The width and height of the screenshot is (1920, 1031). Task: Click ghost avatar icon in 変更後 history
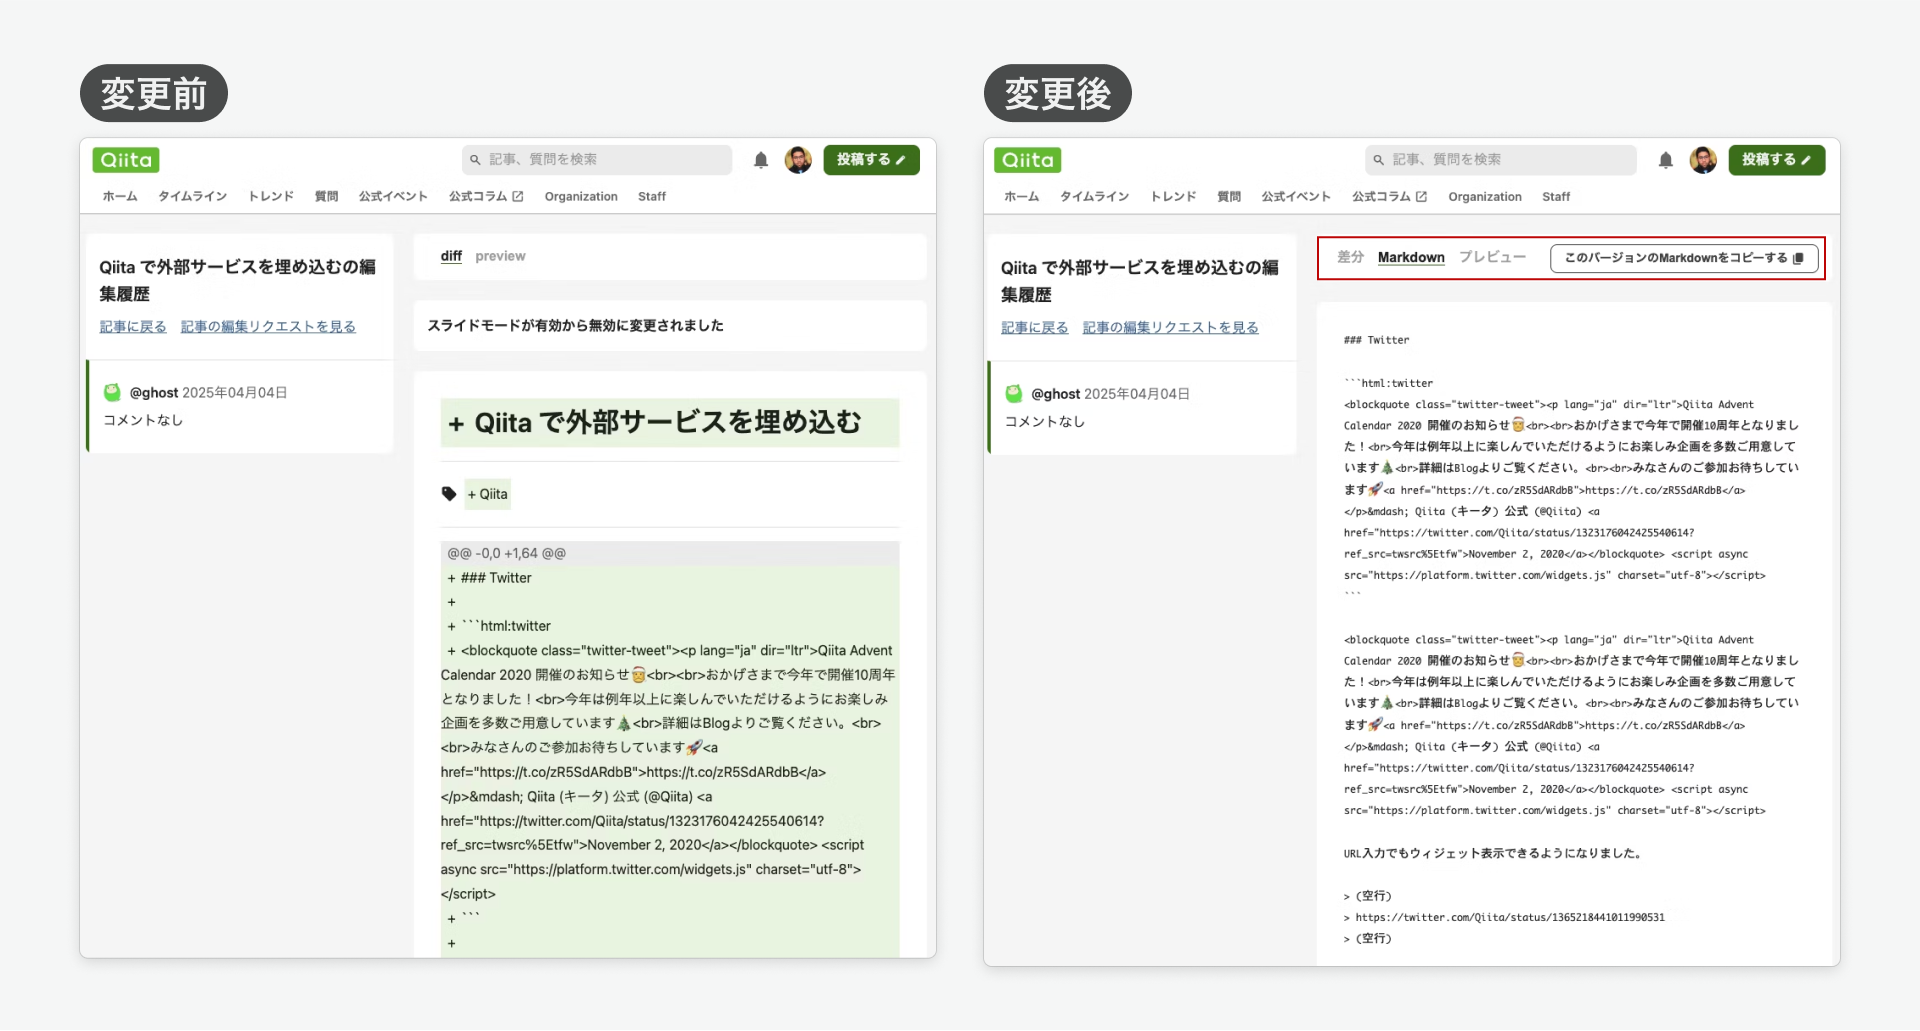1014,393
